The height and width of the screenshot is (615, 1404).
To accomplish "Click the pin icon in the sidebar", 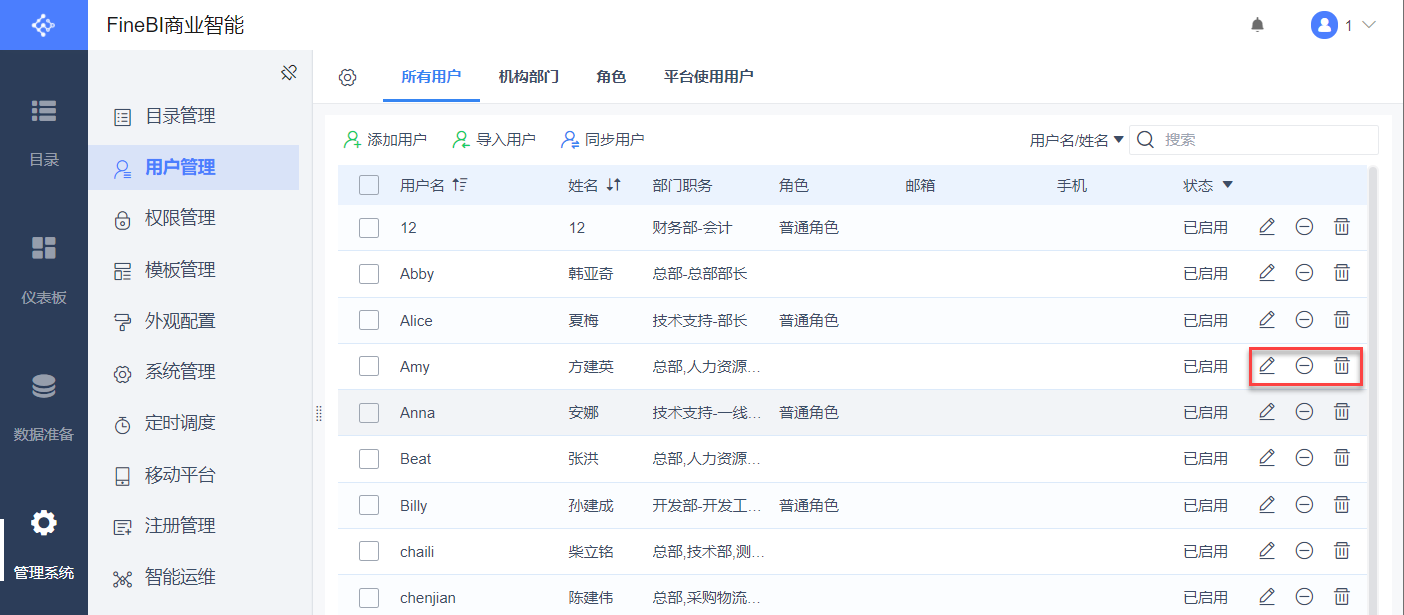I will [289, 73].
